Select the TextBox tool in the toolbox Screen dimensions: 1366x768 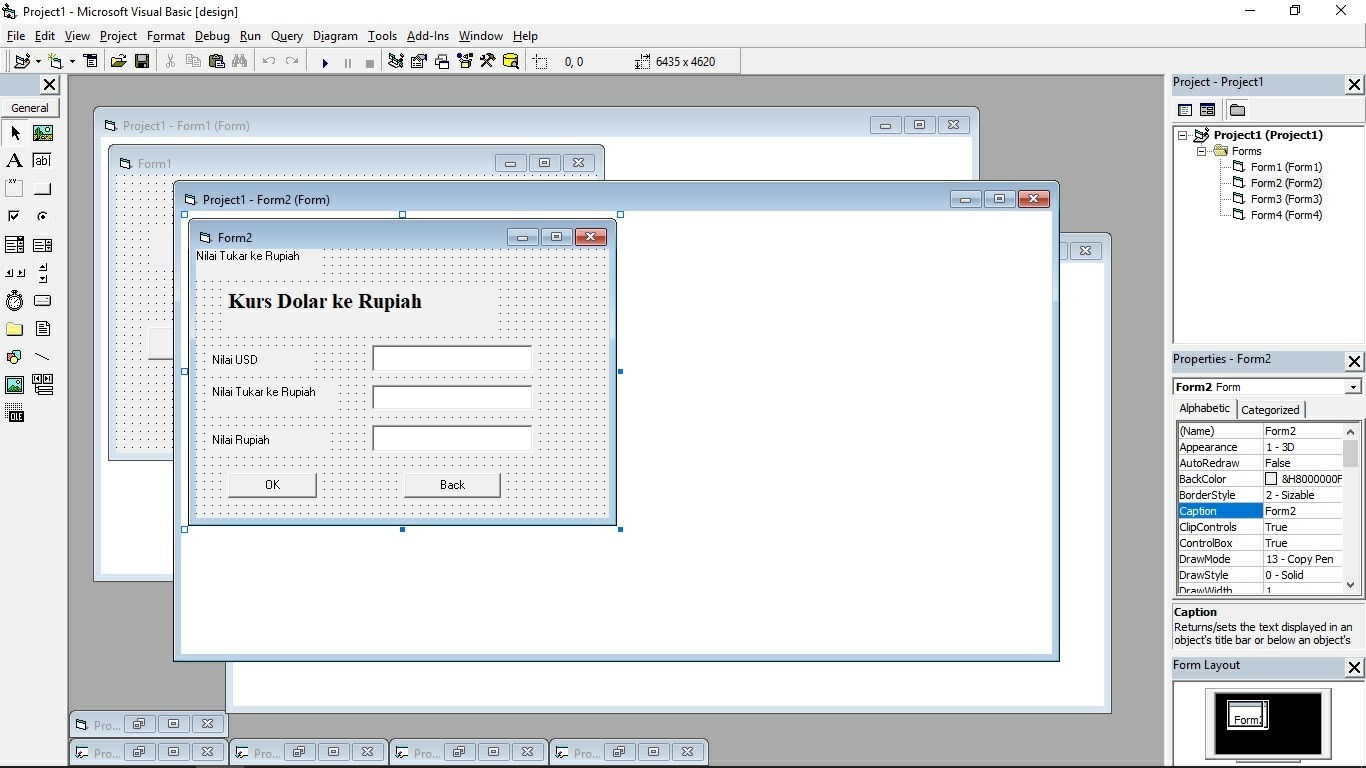point(42,160)
